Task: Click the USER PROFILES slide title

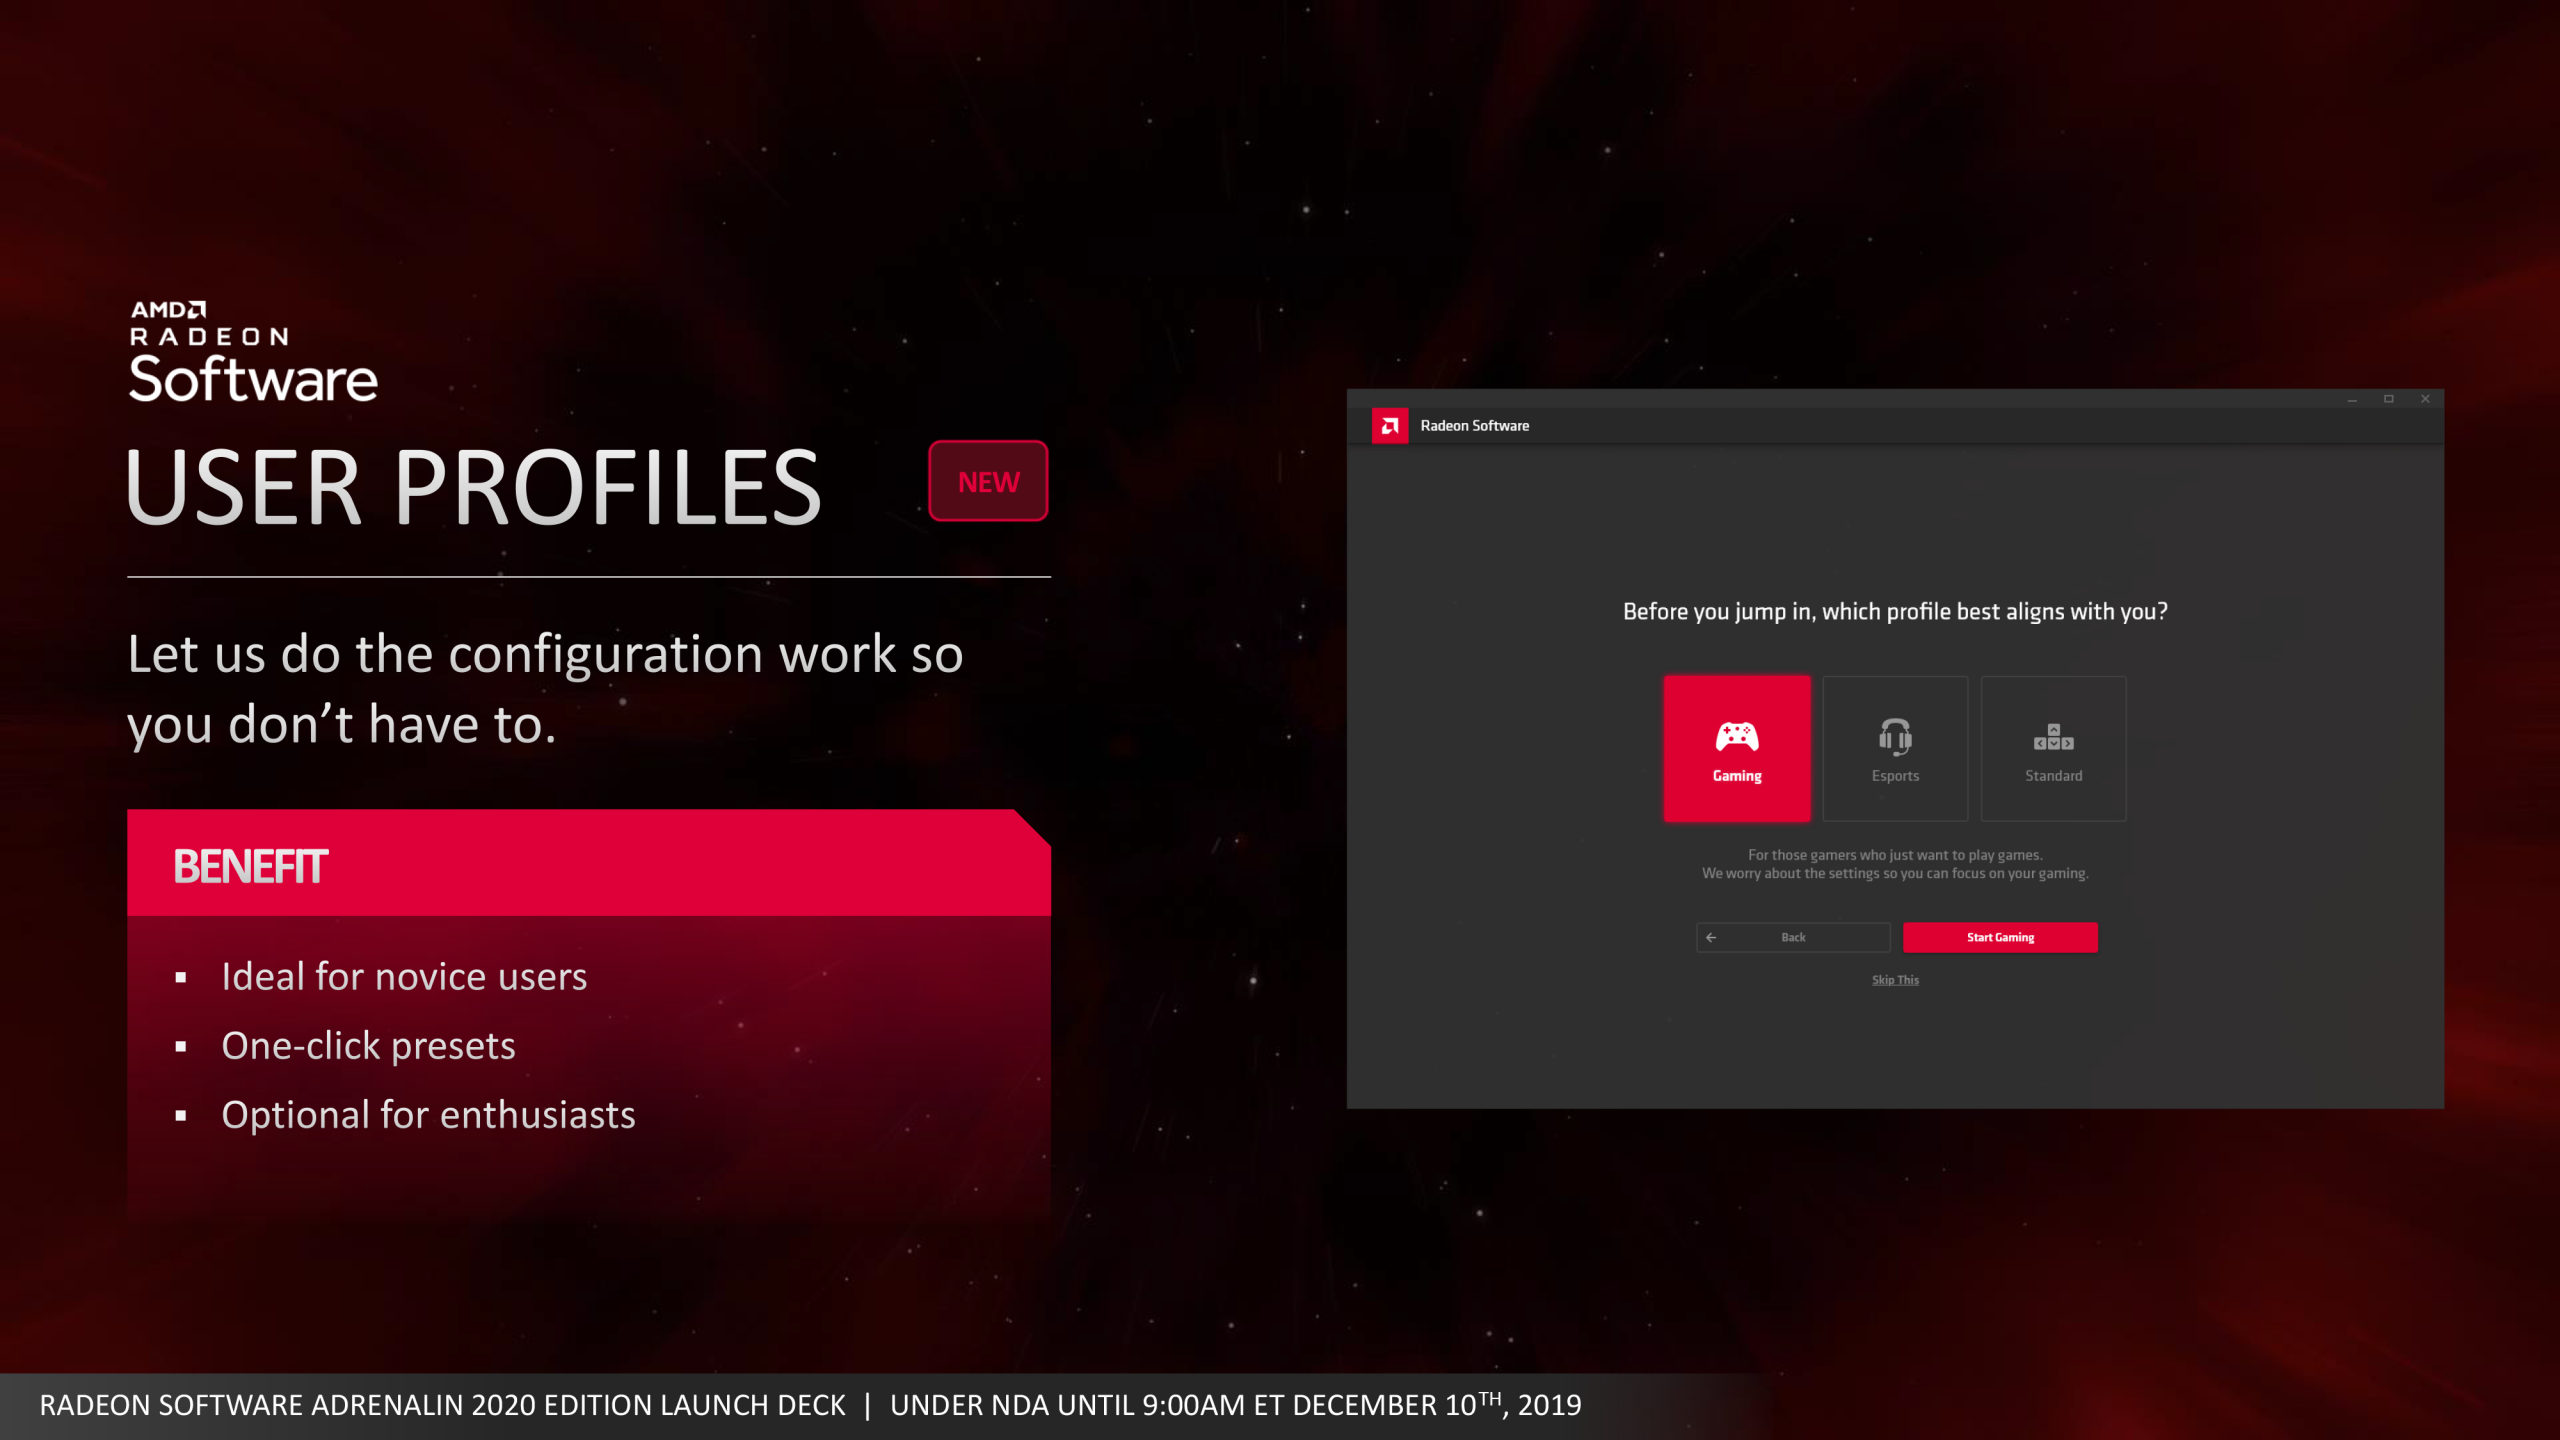Action: tap(473, 488)
